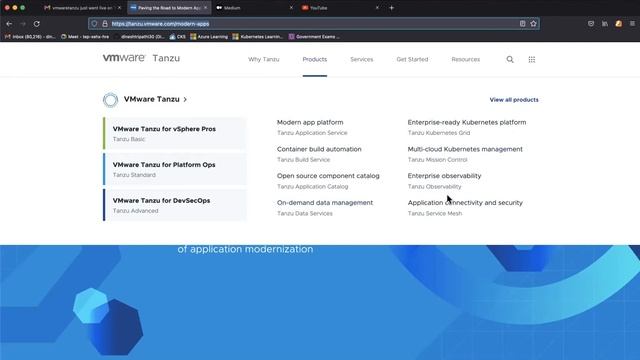Viewport: 640px width, 360px height.
Task: Click the URL address bar field
Action: pos(313,24)
